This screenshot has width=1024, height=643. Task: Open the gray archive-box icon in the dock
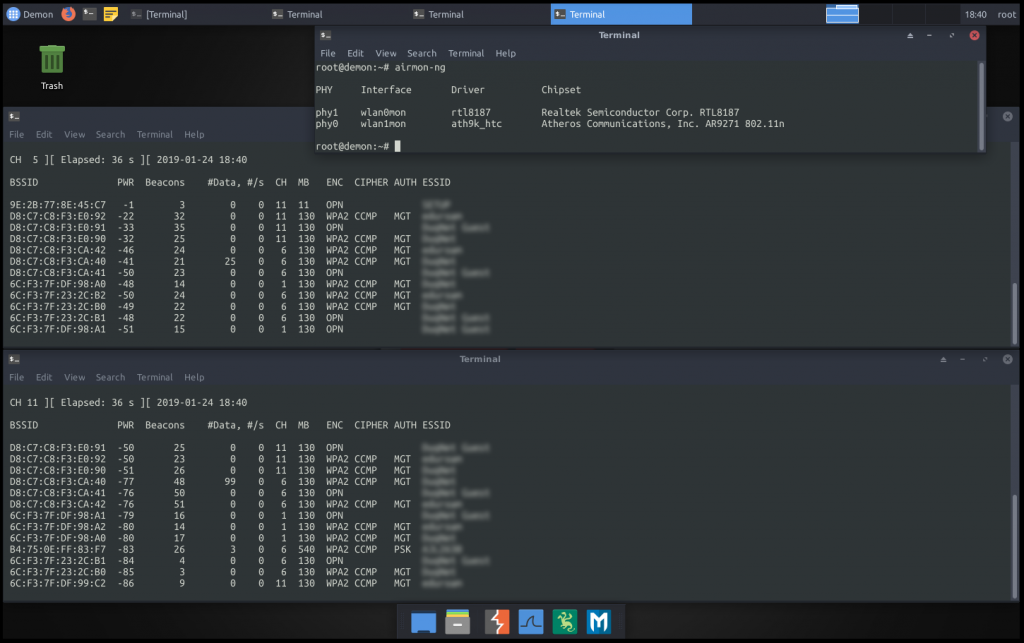tap(458, 621)
